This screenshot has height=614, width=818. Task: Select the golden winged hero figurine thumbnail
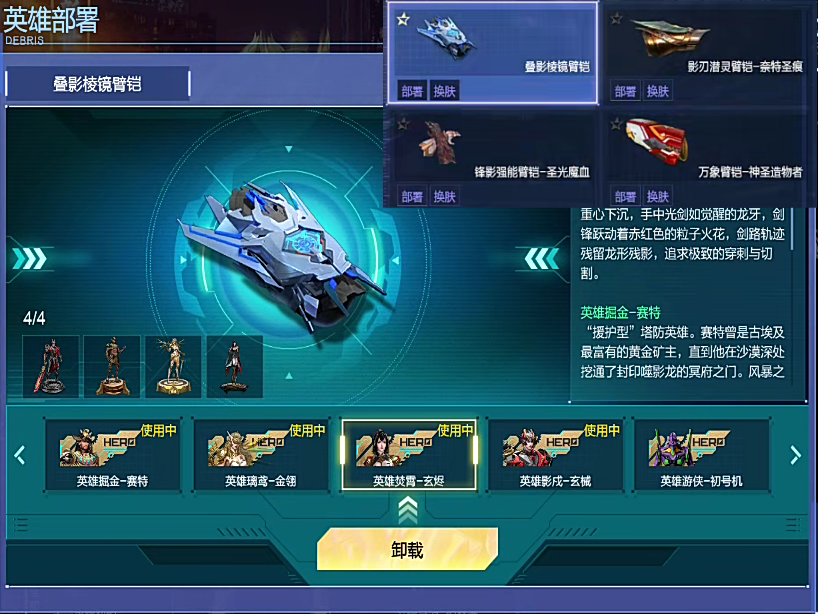click(x=173, y=367)
